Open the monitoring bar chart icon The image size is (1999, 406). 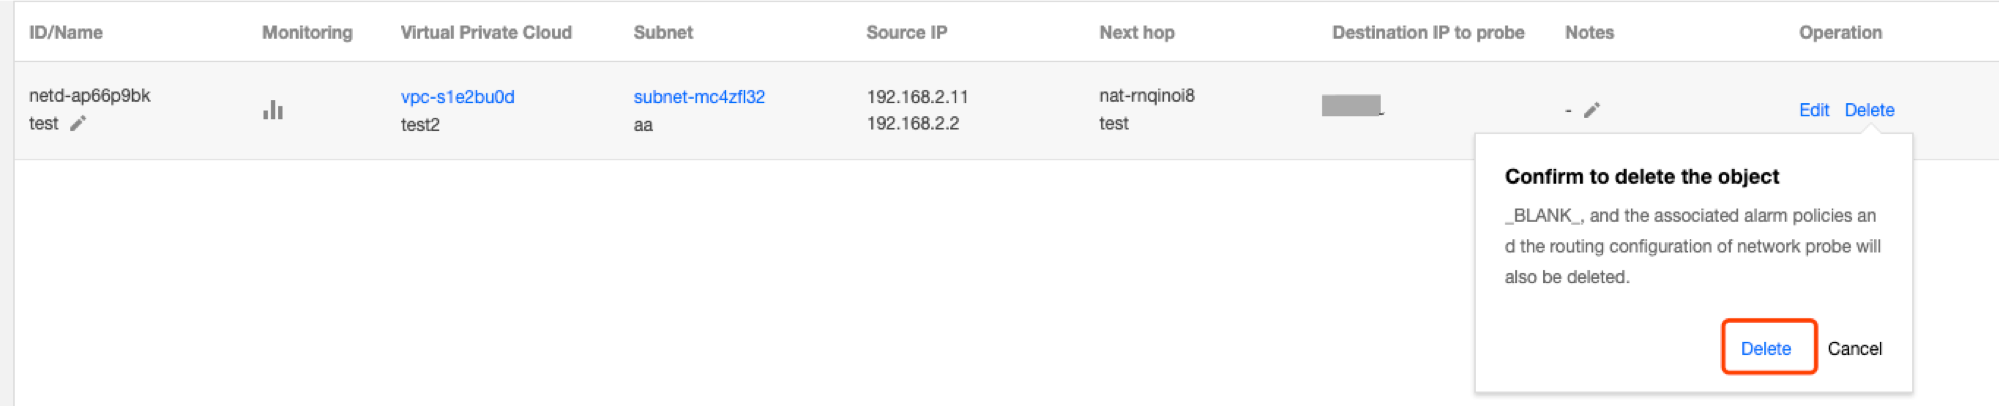tap(273, 109)
